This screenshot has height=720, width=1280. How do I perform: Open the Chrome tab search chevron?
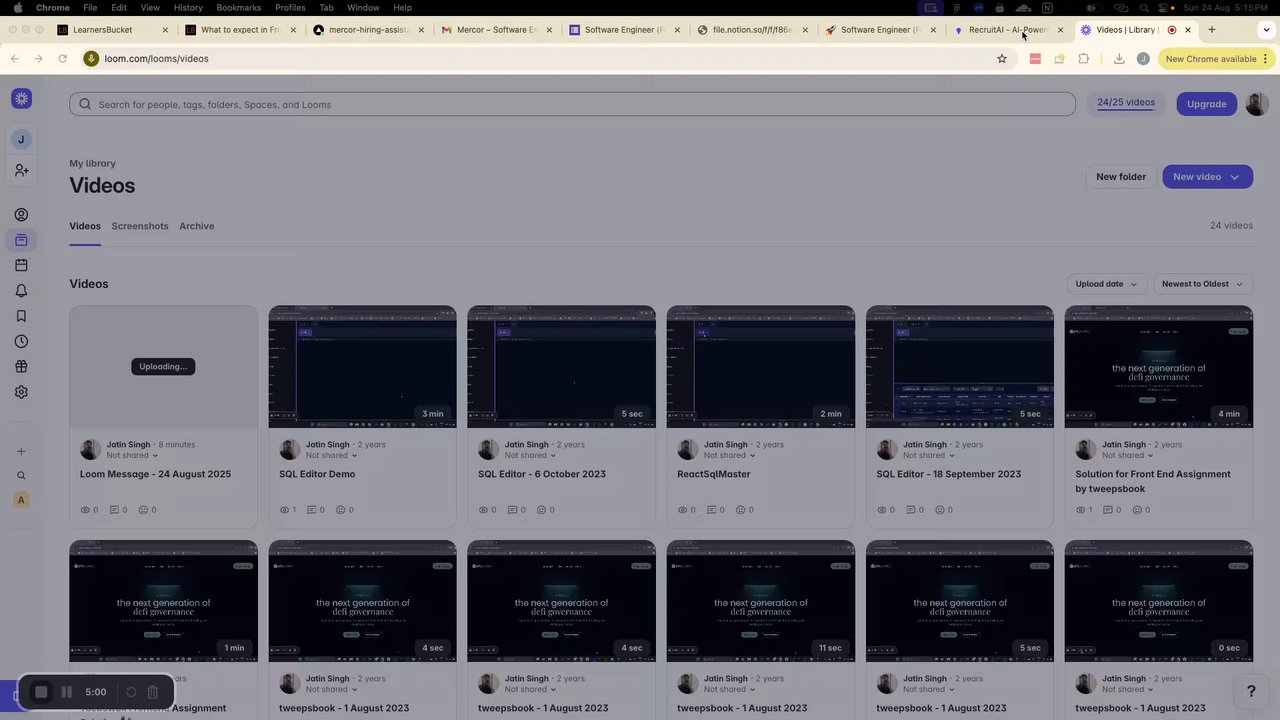1264,30
